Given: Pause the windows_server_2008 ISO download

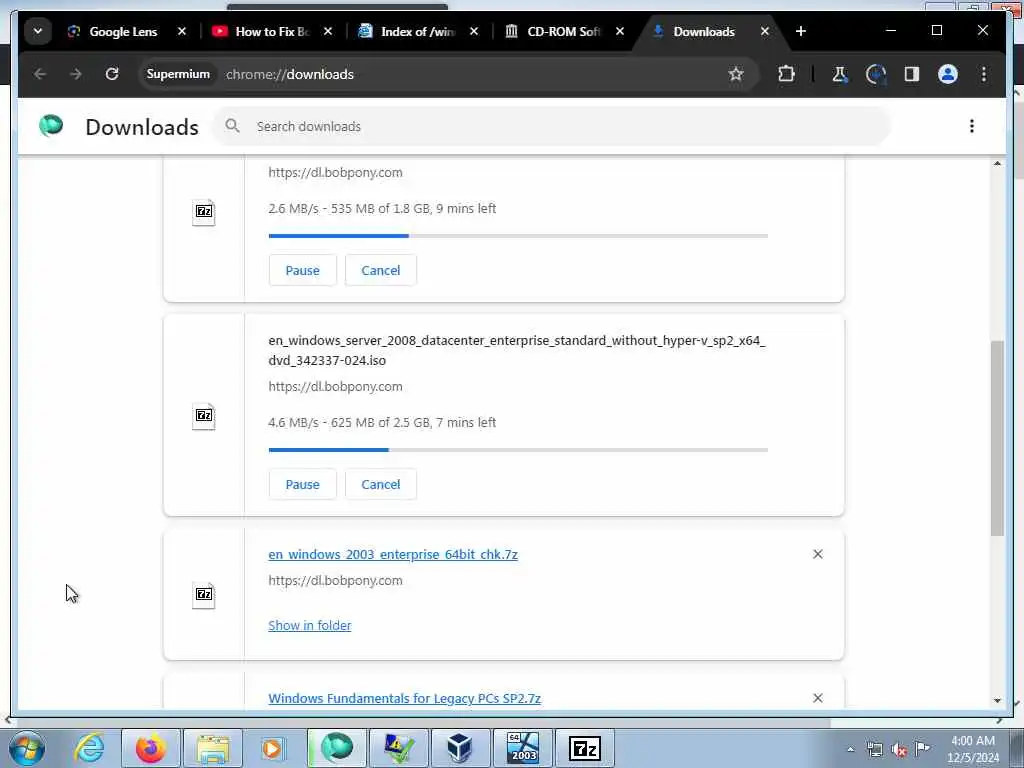Looking at the screenshot, I should point(302,485).
